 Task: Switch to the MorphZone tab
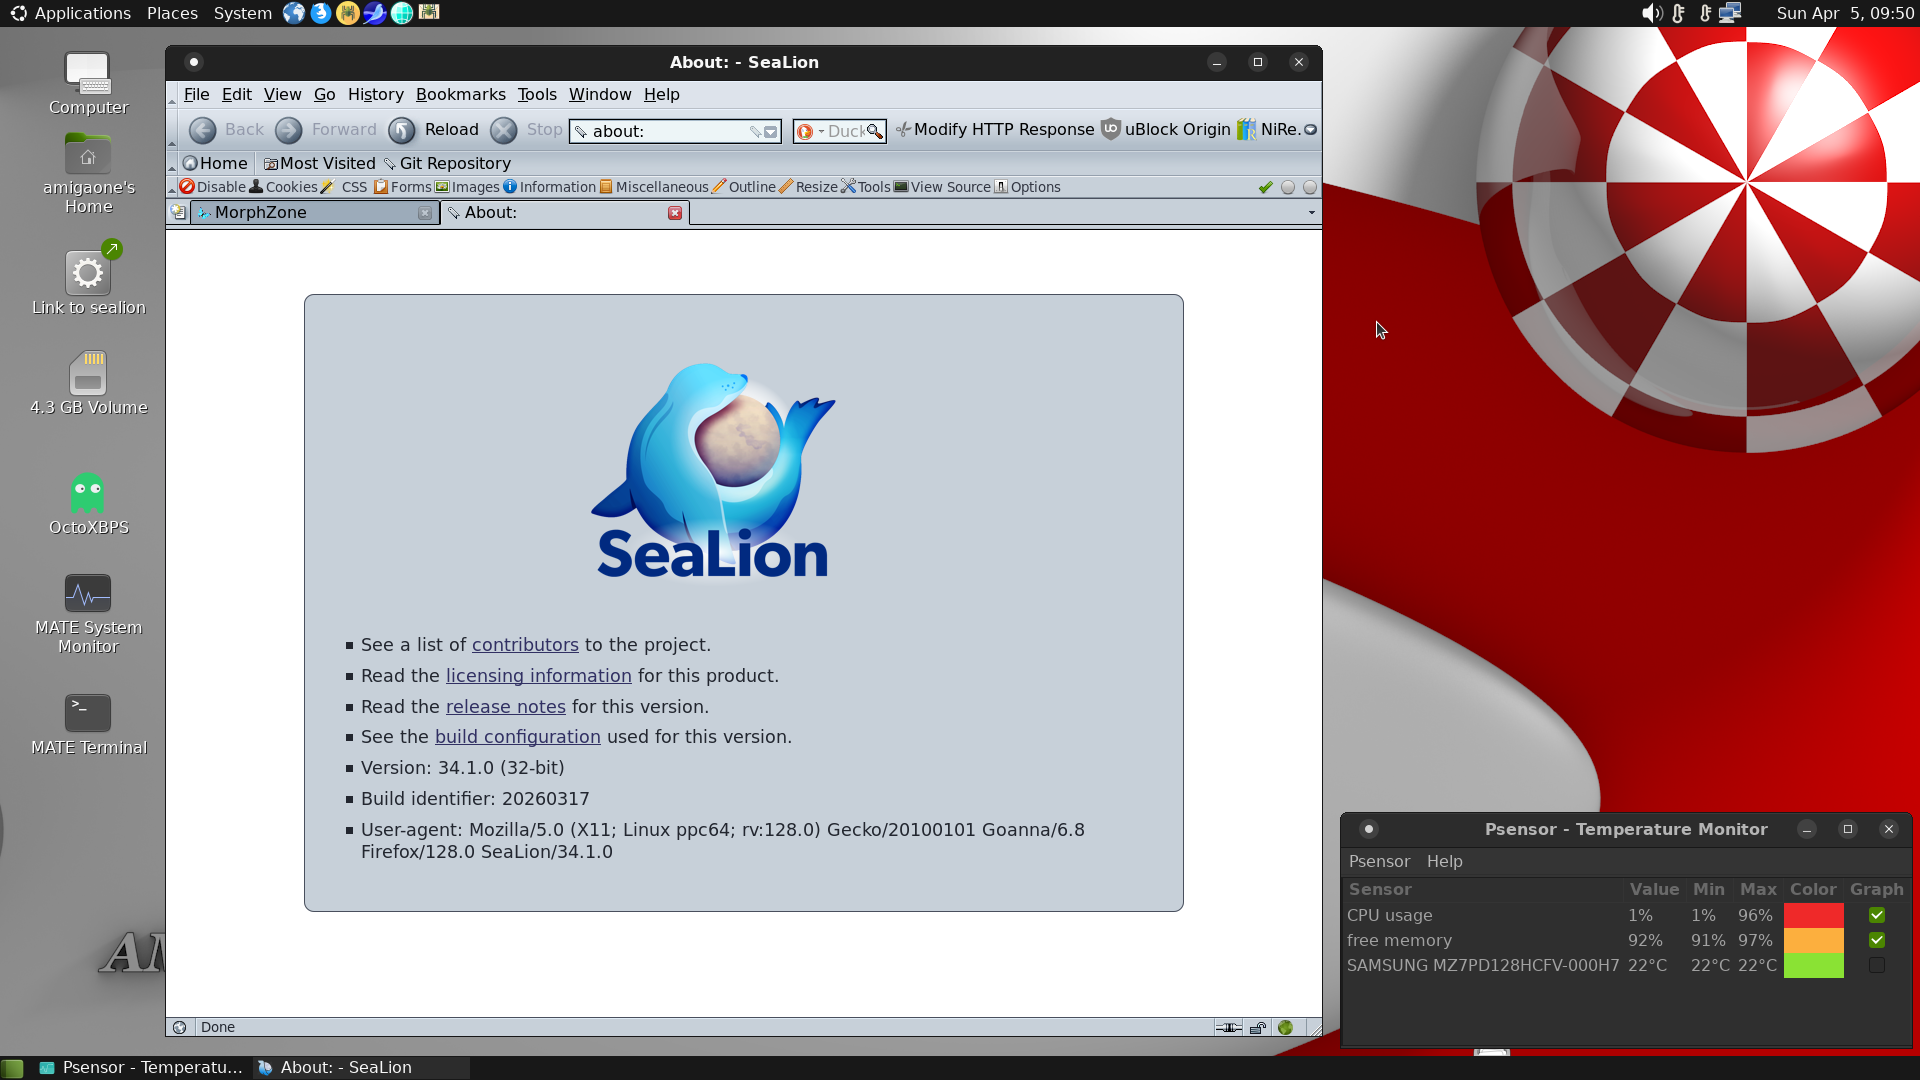(x=306, y=212)
